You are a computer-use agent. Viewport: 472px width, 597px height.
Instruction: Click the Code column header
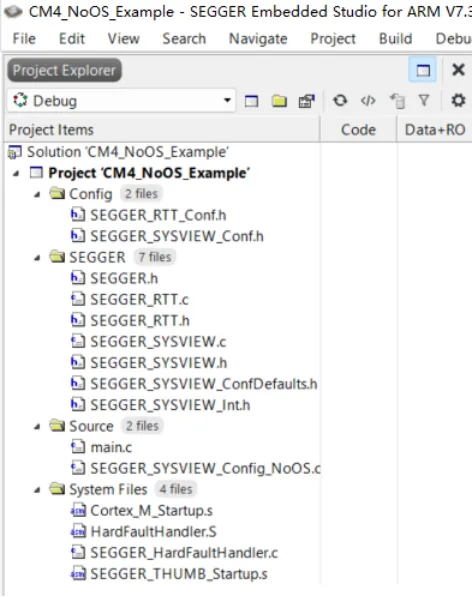(x=358, y=130)
